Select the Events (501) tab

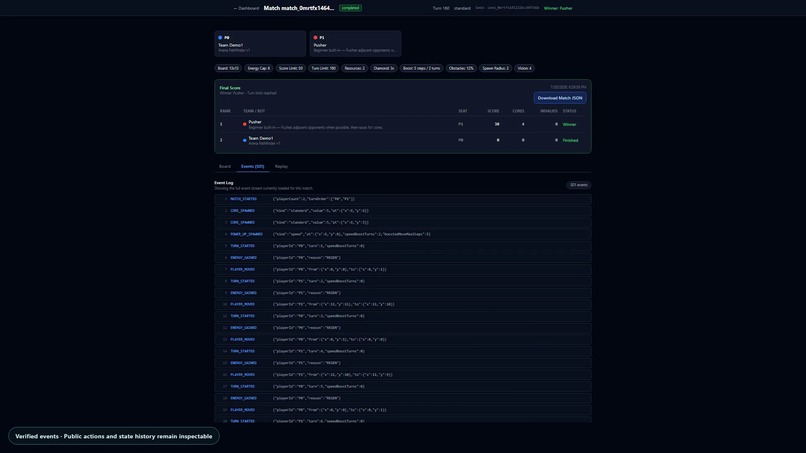252,167
